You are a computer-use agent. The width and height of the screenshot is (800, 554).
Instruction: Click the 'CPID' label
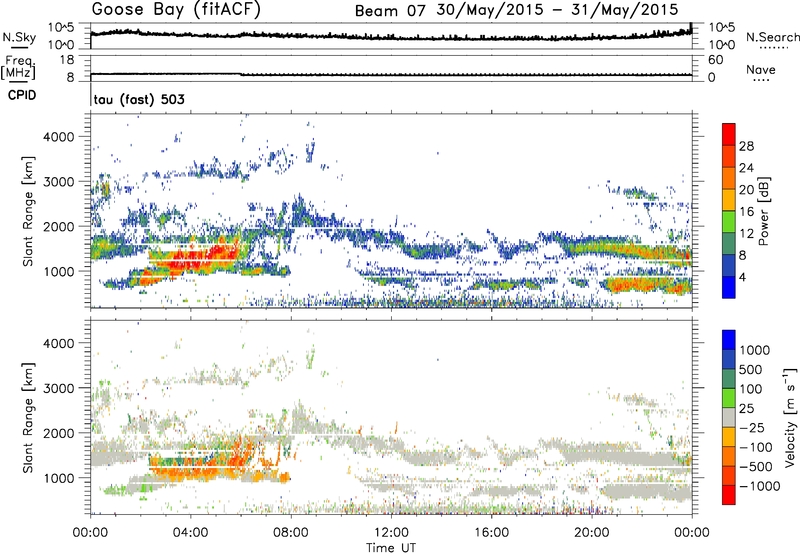click(22, 95)
